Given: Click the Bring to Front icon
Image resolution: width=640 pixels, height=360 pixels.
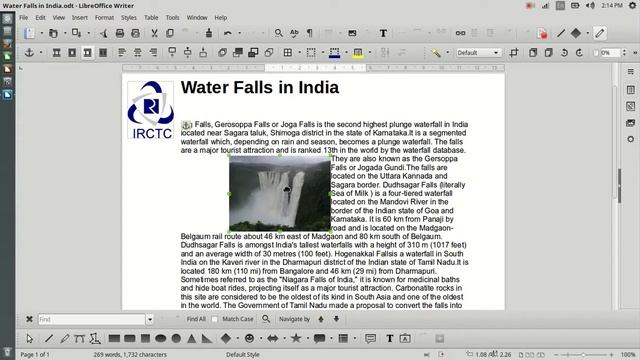Looking at the screenshot, I should click(222, 52).
